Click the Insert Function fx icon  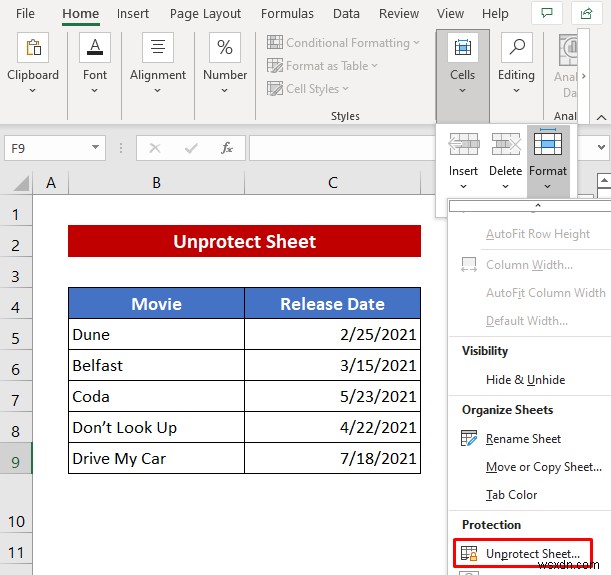tap(227, 148)
